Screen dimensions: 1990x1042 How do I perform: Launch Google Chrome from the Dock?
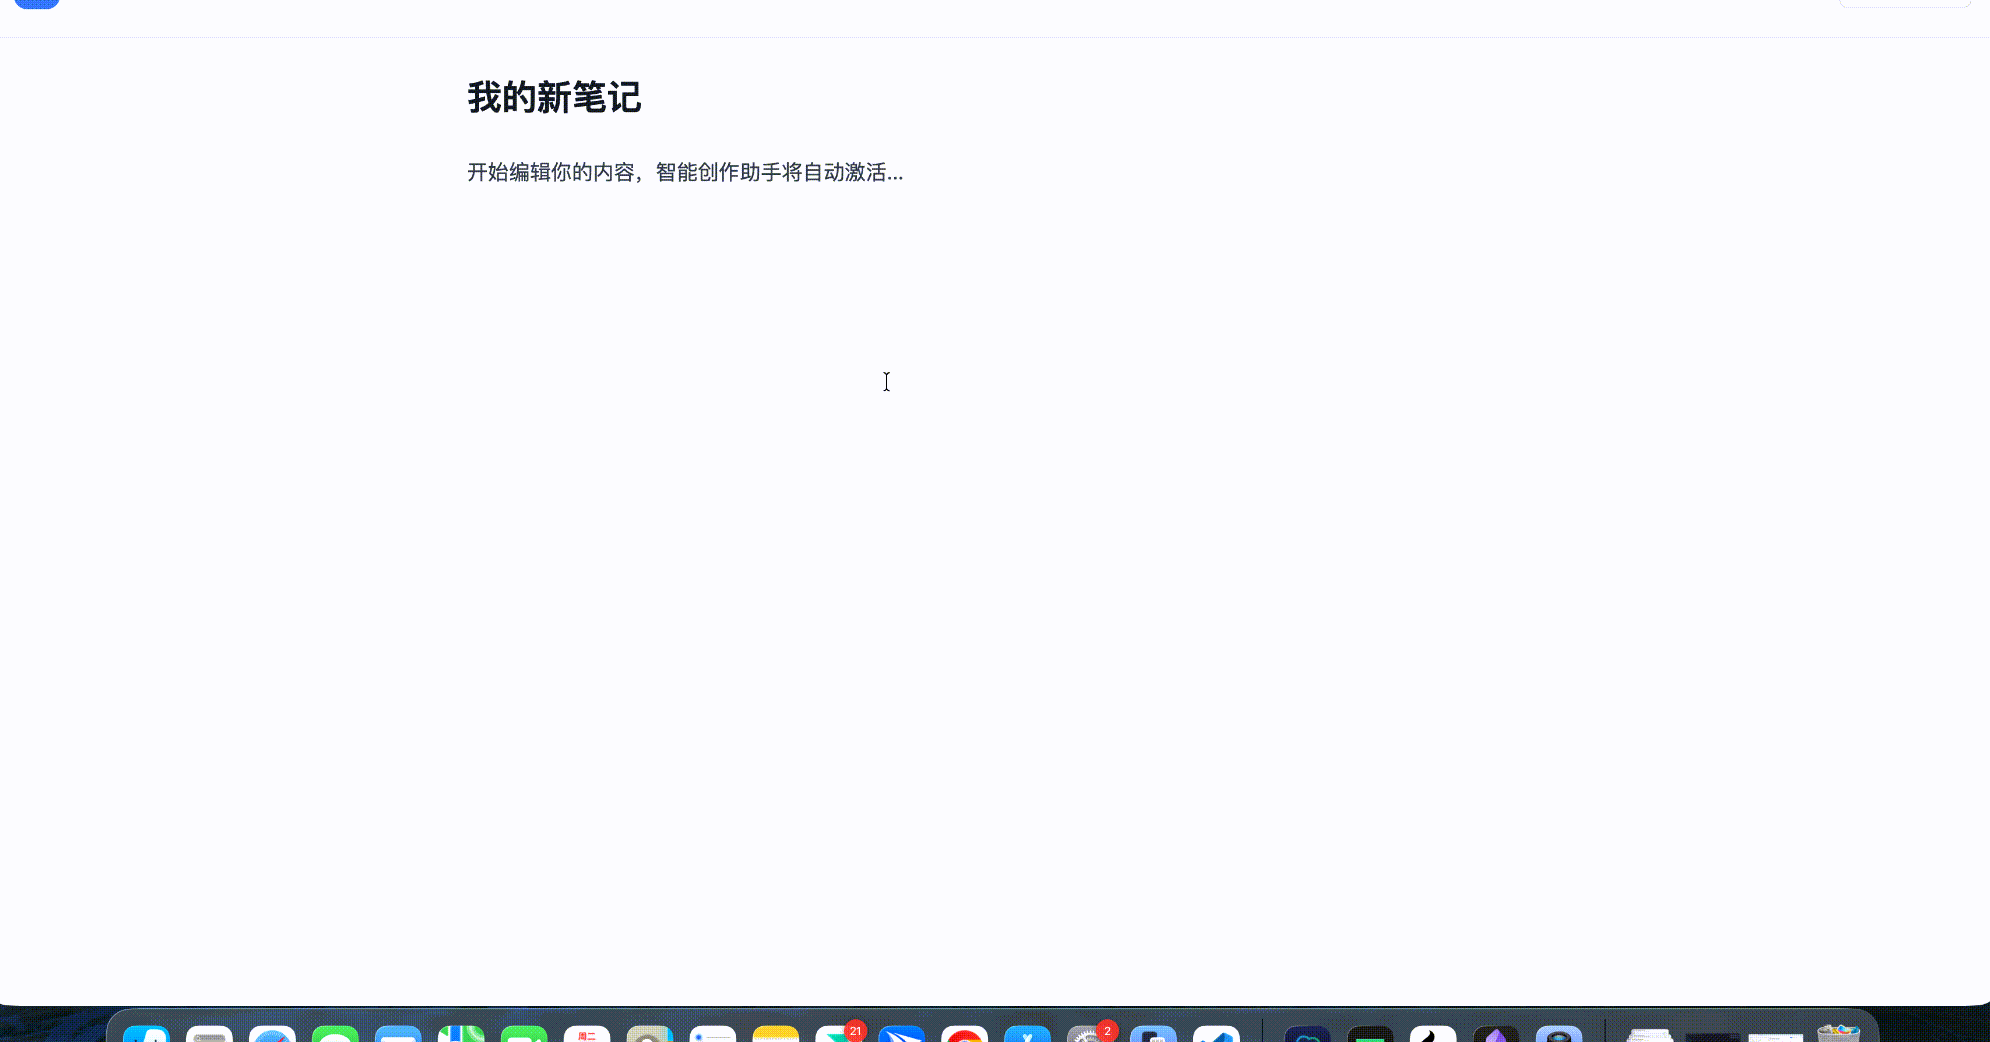966,1031
